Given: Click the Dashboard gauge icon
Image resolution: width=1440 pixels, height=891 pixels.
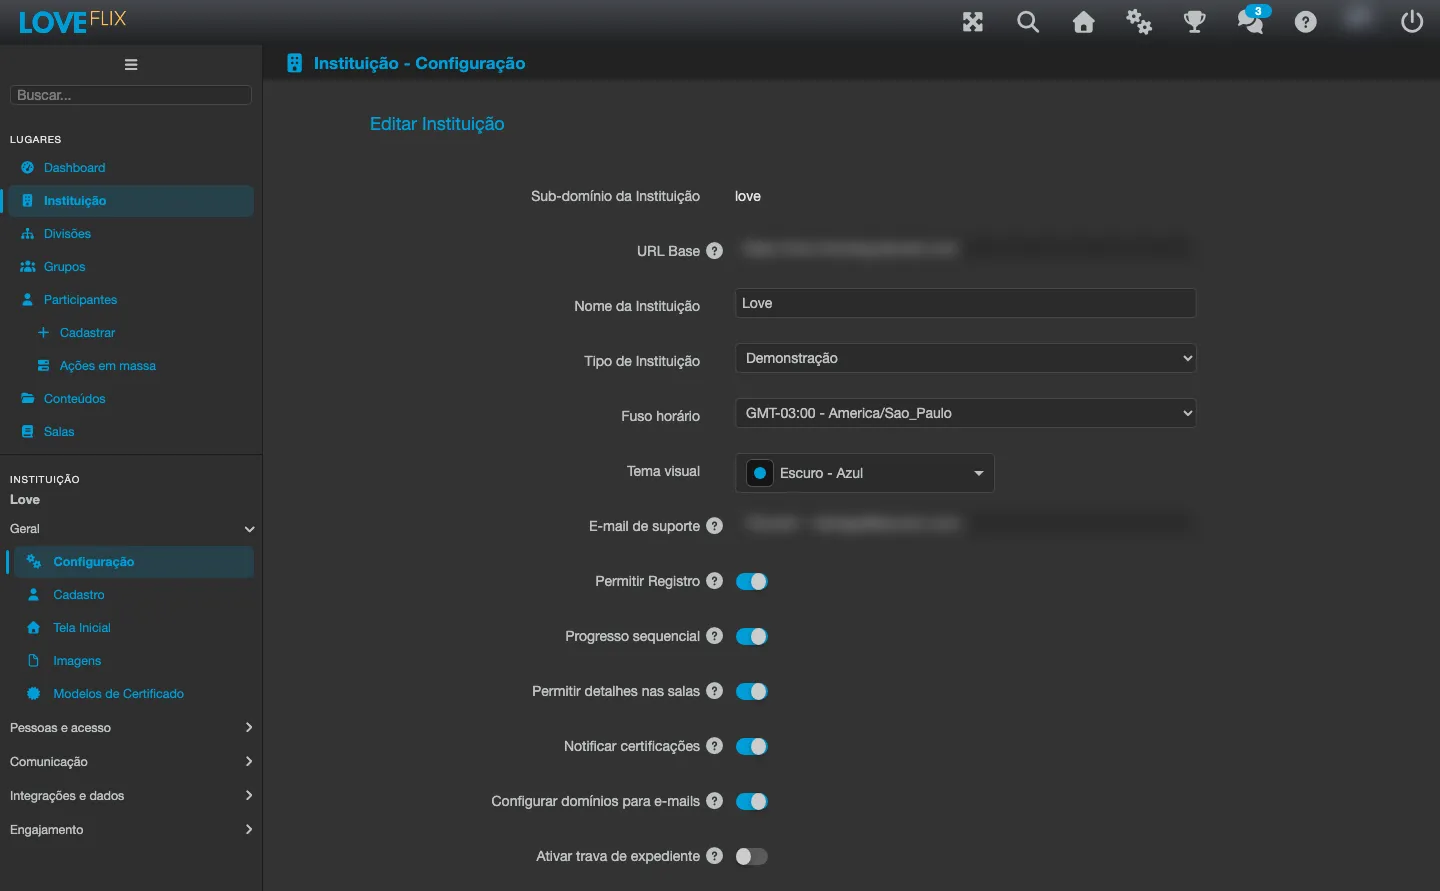Looking at the screenshot, I should coord(28,168).
